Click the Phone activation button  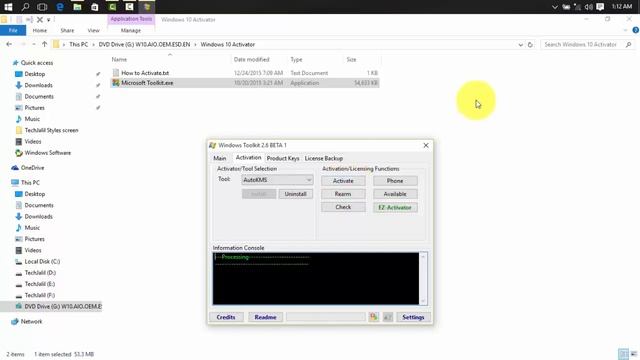395,181
